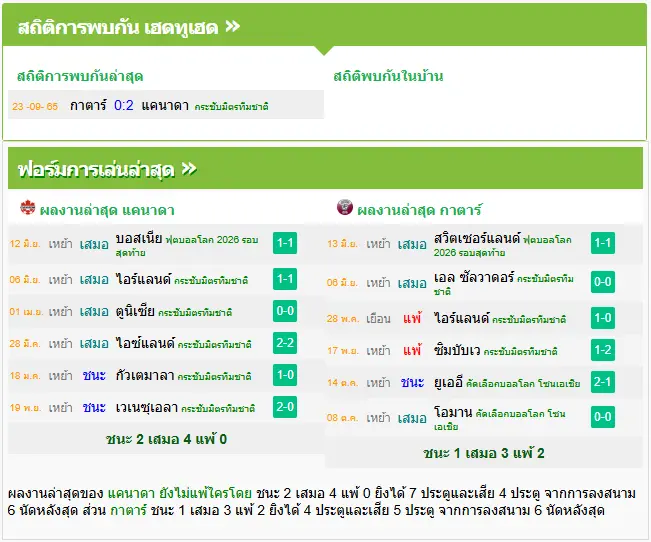This screenshot has height=542, width=651.
Task: Click the date 13 มิ.ย. in Qatar list
Action: tap(343, 244)
